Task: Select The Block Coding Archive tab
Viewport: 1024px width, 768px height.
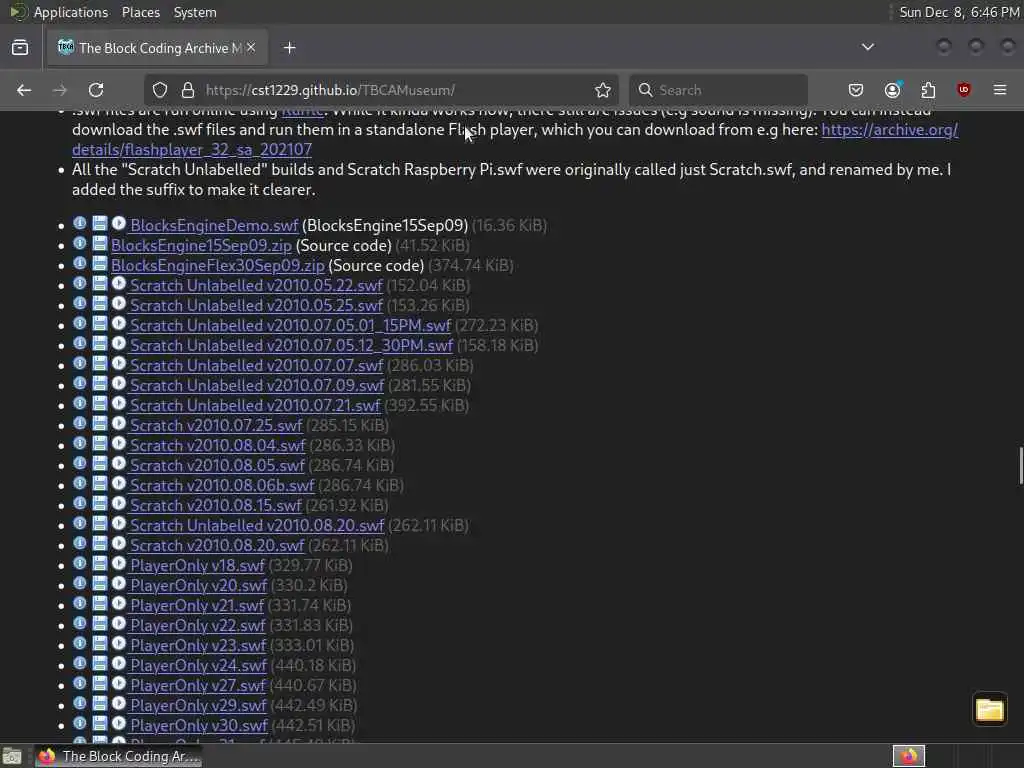Action: point(157,48)
